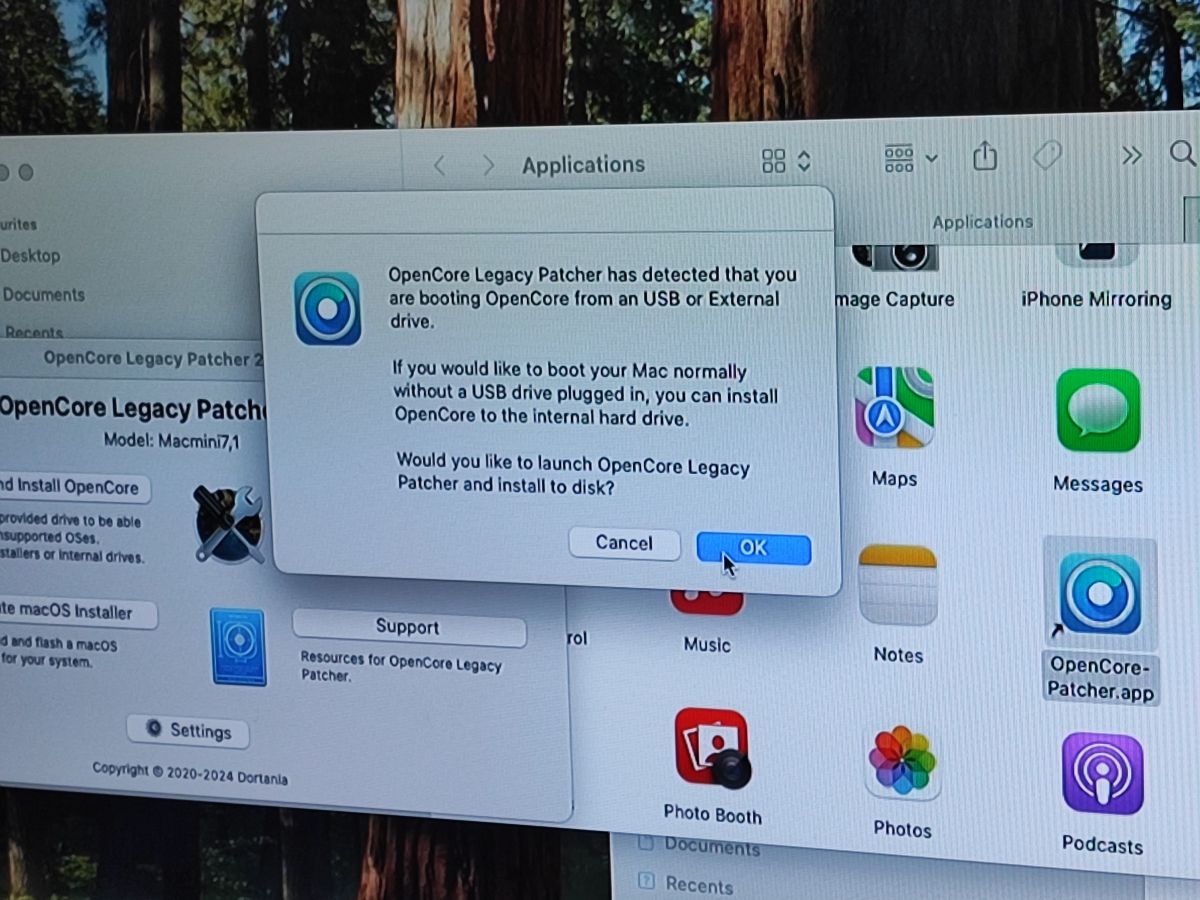Open Image Capture in Finder
Image resolution: width=1200 pixels, height=900 pixels.
pyautogui.click(x=894, y=256)
